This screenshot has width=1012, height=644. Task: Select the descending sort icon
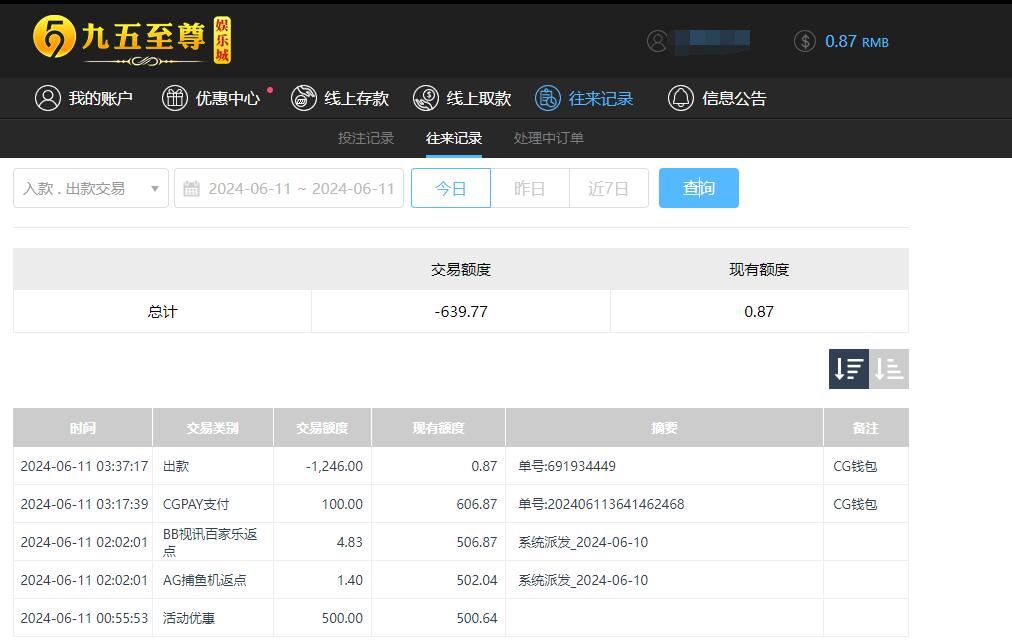click(x=848, y=369)
